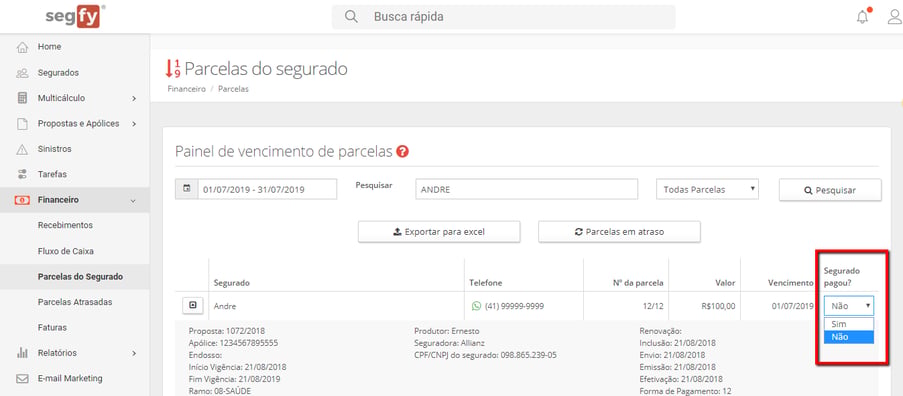The image size is (903, 396).
Task: Click phone number (41) 99999-9999
Action: pos(514,306)
